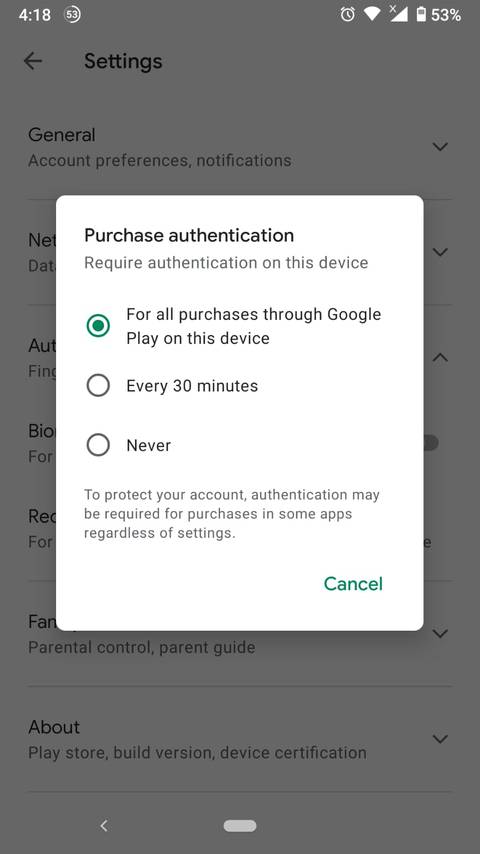Open General account preferences, notifications item
The width and height of the screenshot is (480, 854).
(x=240, y=147)
